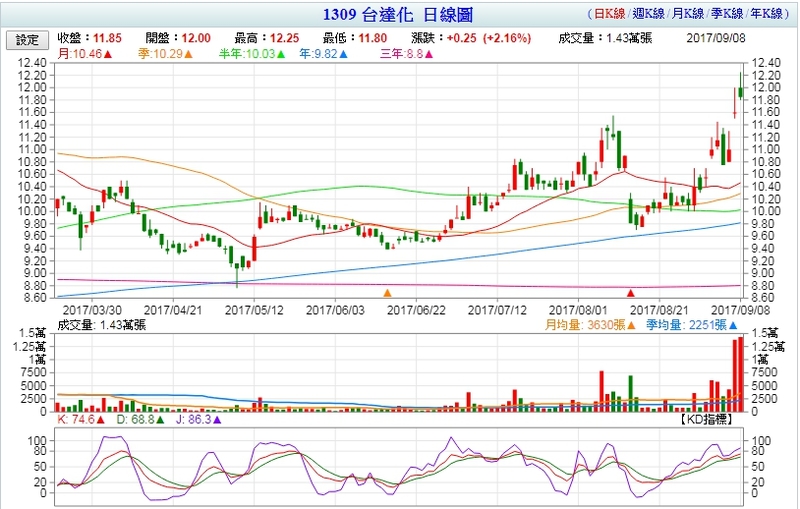Open the 設定 settings button
This screenshot has height=509, width=800.
27,40
